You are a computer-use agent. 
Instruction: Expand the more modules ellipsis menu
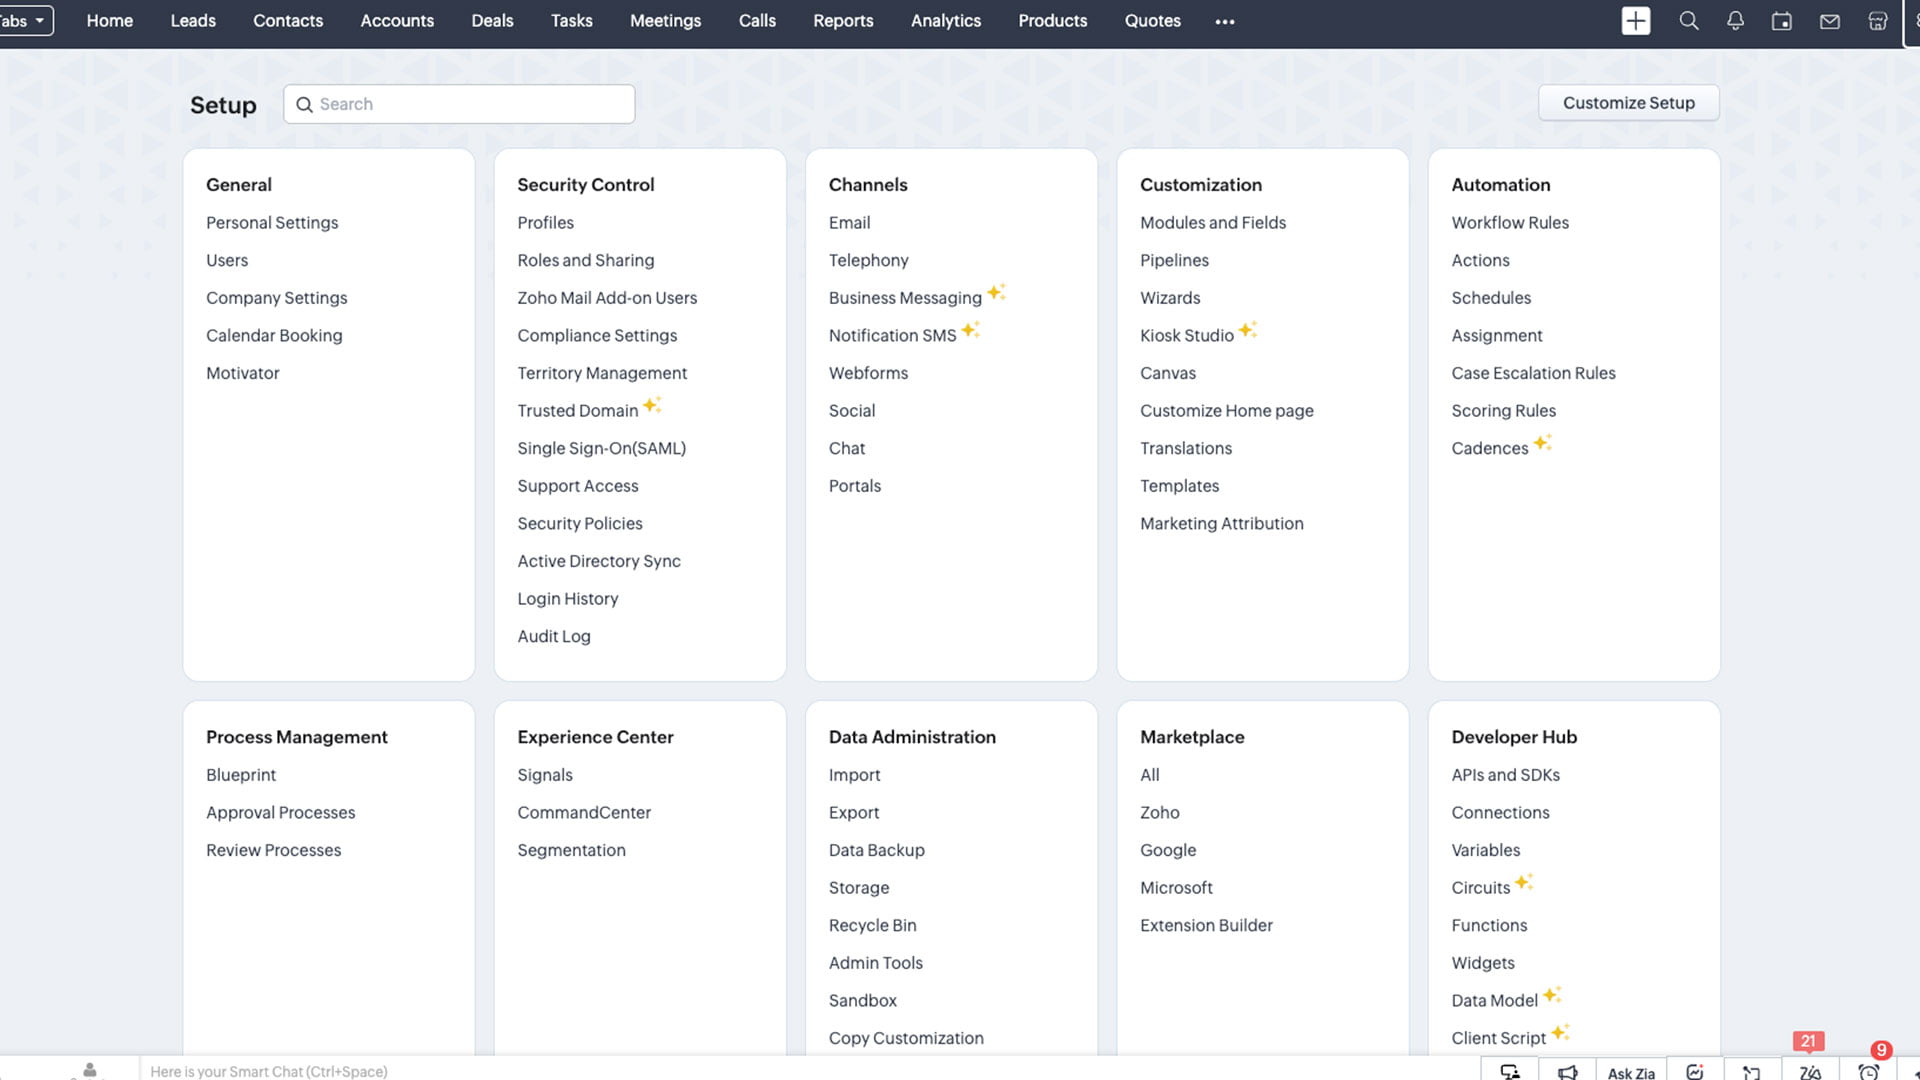(x=1225, y=21)
